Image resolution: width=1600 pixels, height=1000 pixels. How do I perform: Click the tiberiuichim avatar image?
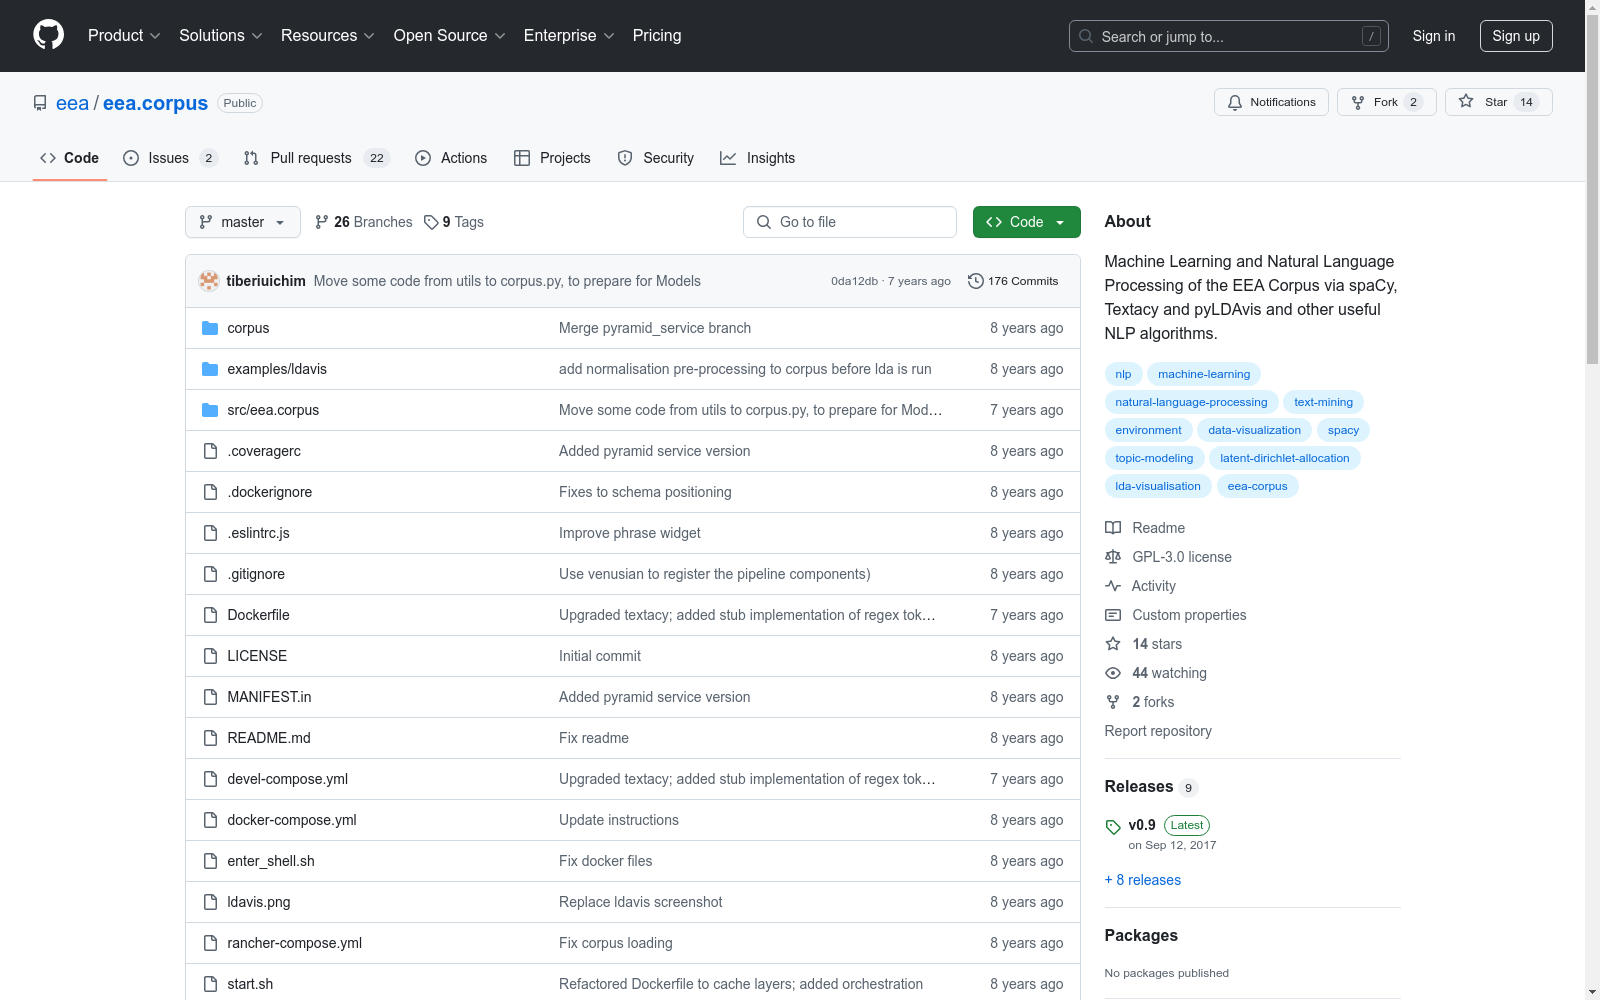209,281
